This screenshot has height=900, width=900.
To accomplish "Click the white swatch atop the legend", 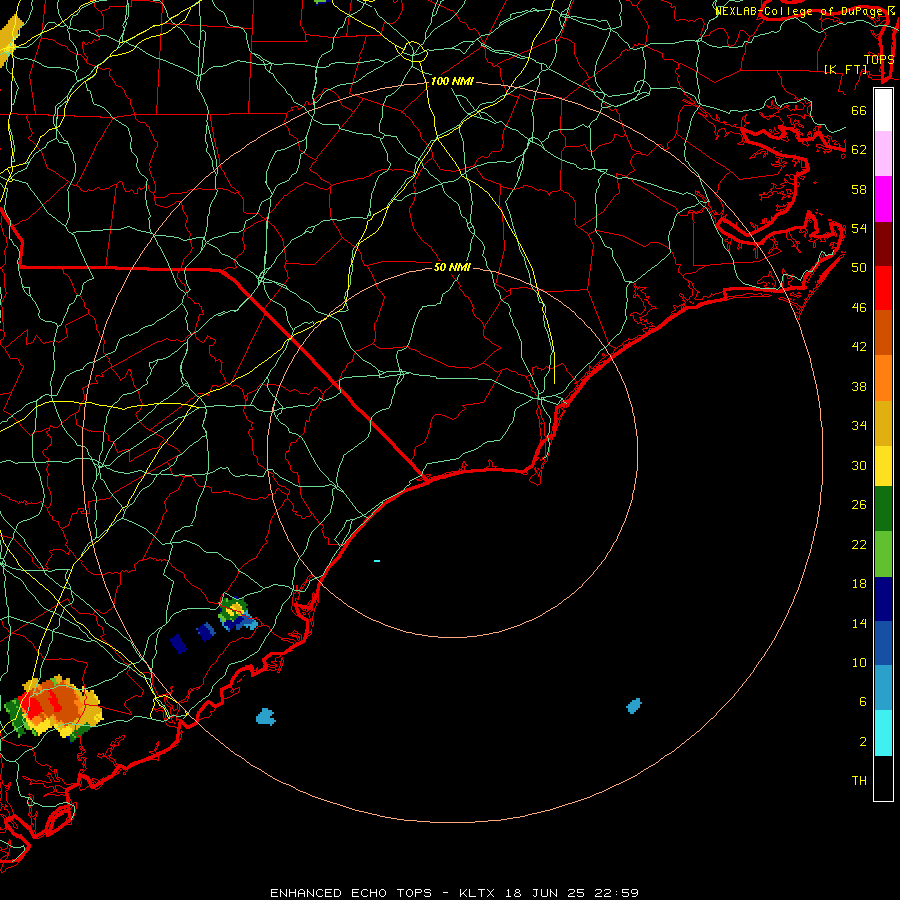I will coord(883,110).
